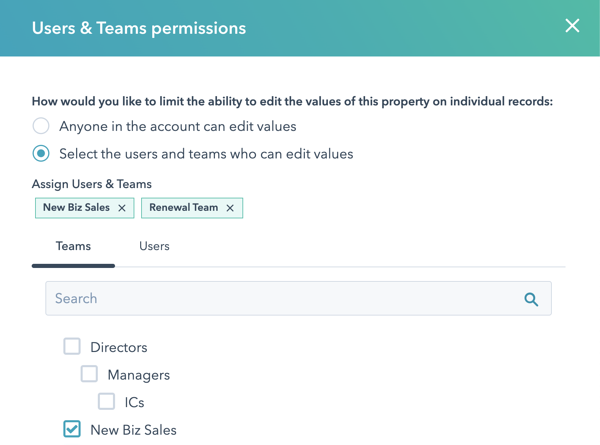
Task: Focus the Search text field
Action: [x=280, y=299]
